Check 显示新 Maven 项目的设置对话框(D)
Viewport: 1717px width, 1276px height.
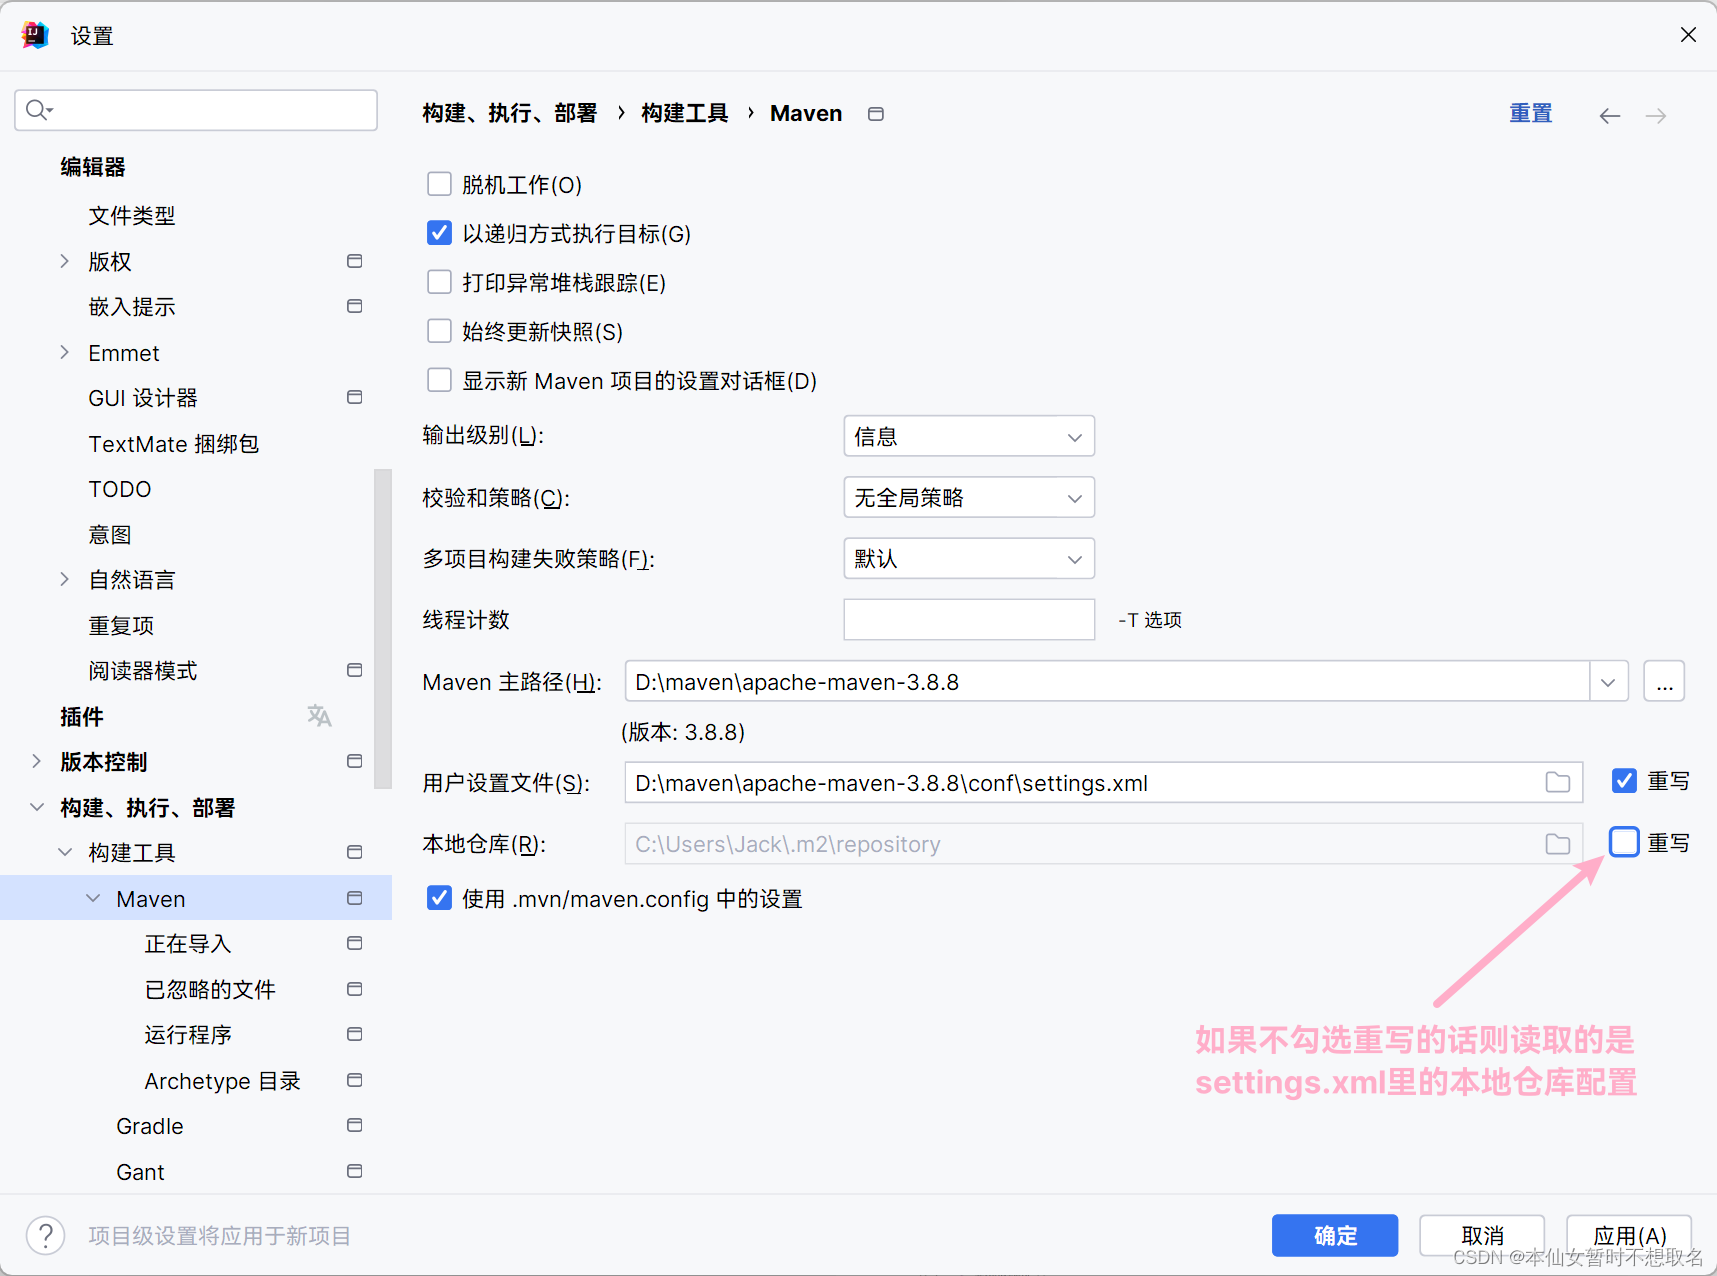439,380
